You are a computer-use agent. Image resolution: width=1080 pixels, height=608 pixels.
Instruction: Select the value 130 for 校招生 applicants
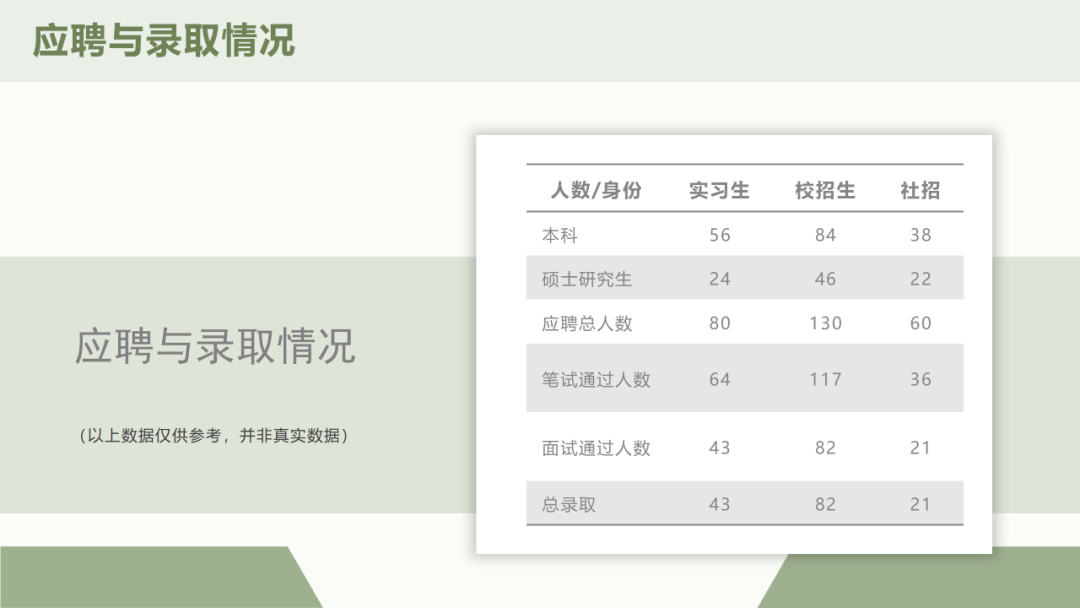coord(825,323)
